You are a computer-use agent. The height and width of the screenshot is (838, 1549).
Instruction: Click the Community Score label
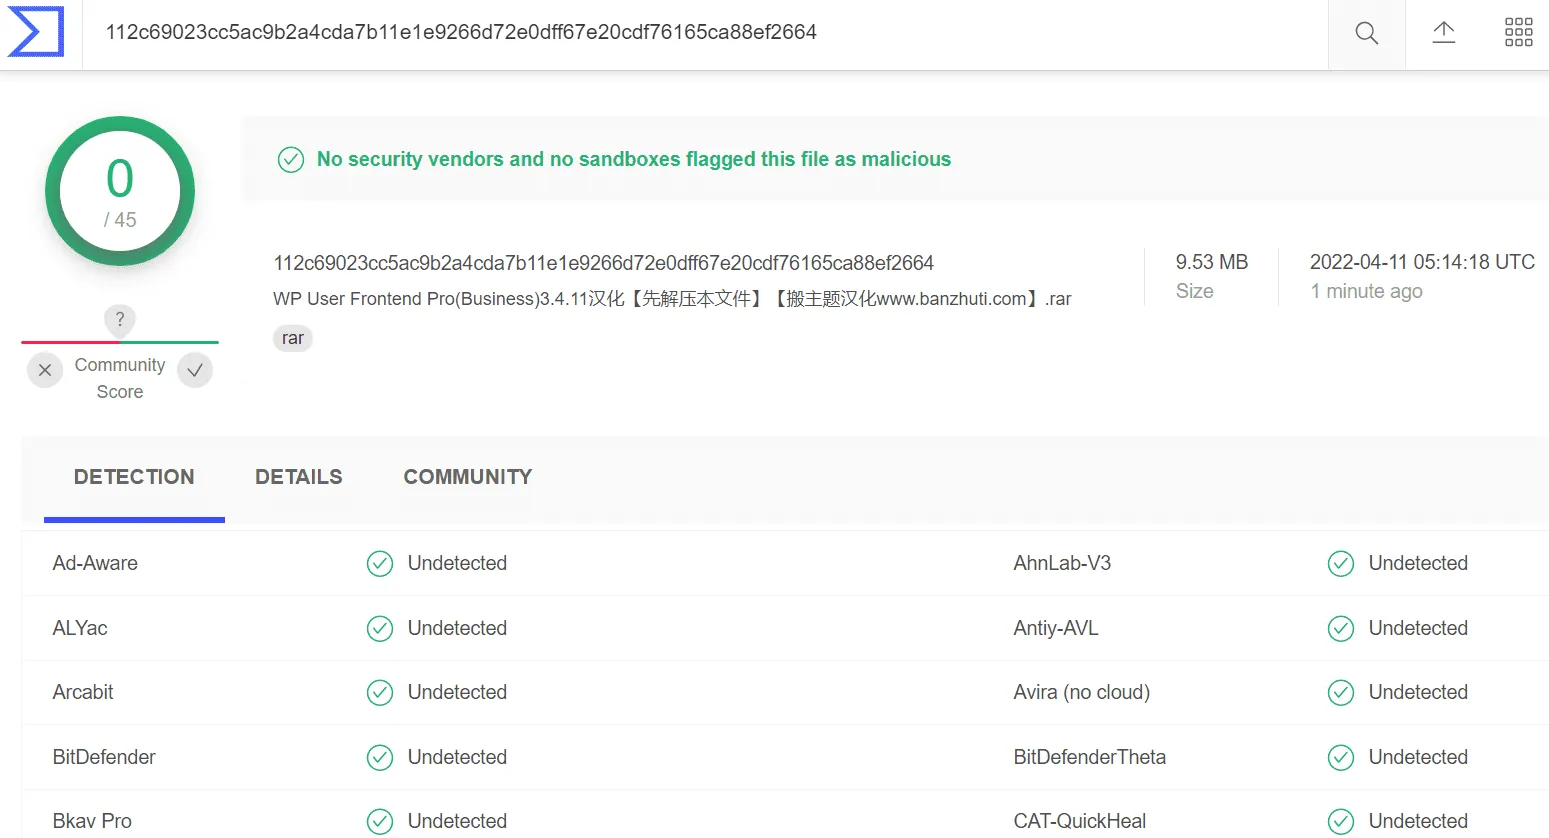[120, 378]
